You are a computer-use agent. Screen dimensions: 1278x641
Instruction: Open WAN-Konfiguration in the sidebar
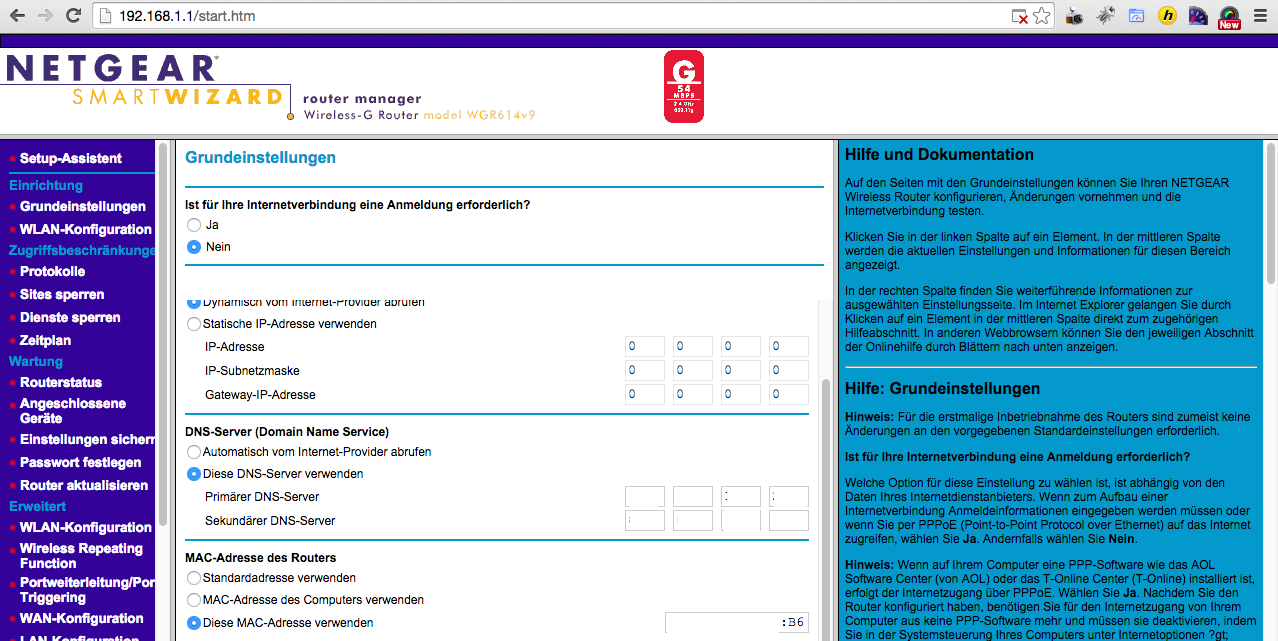[x=82, y=618]
